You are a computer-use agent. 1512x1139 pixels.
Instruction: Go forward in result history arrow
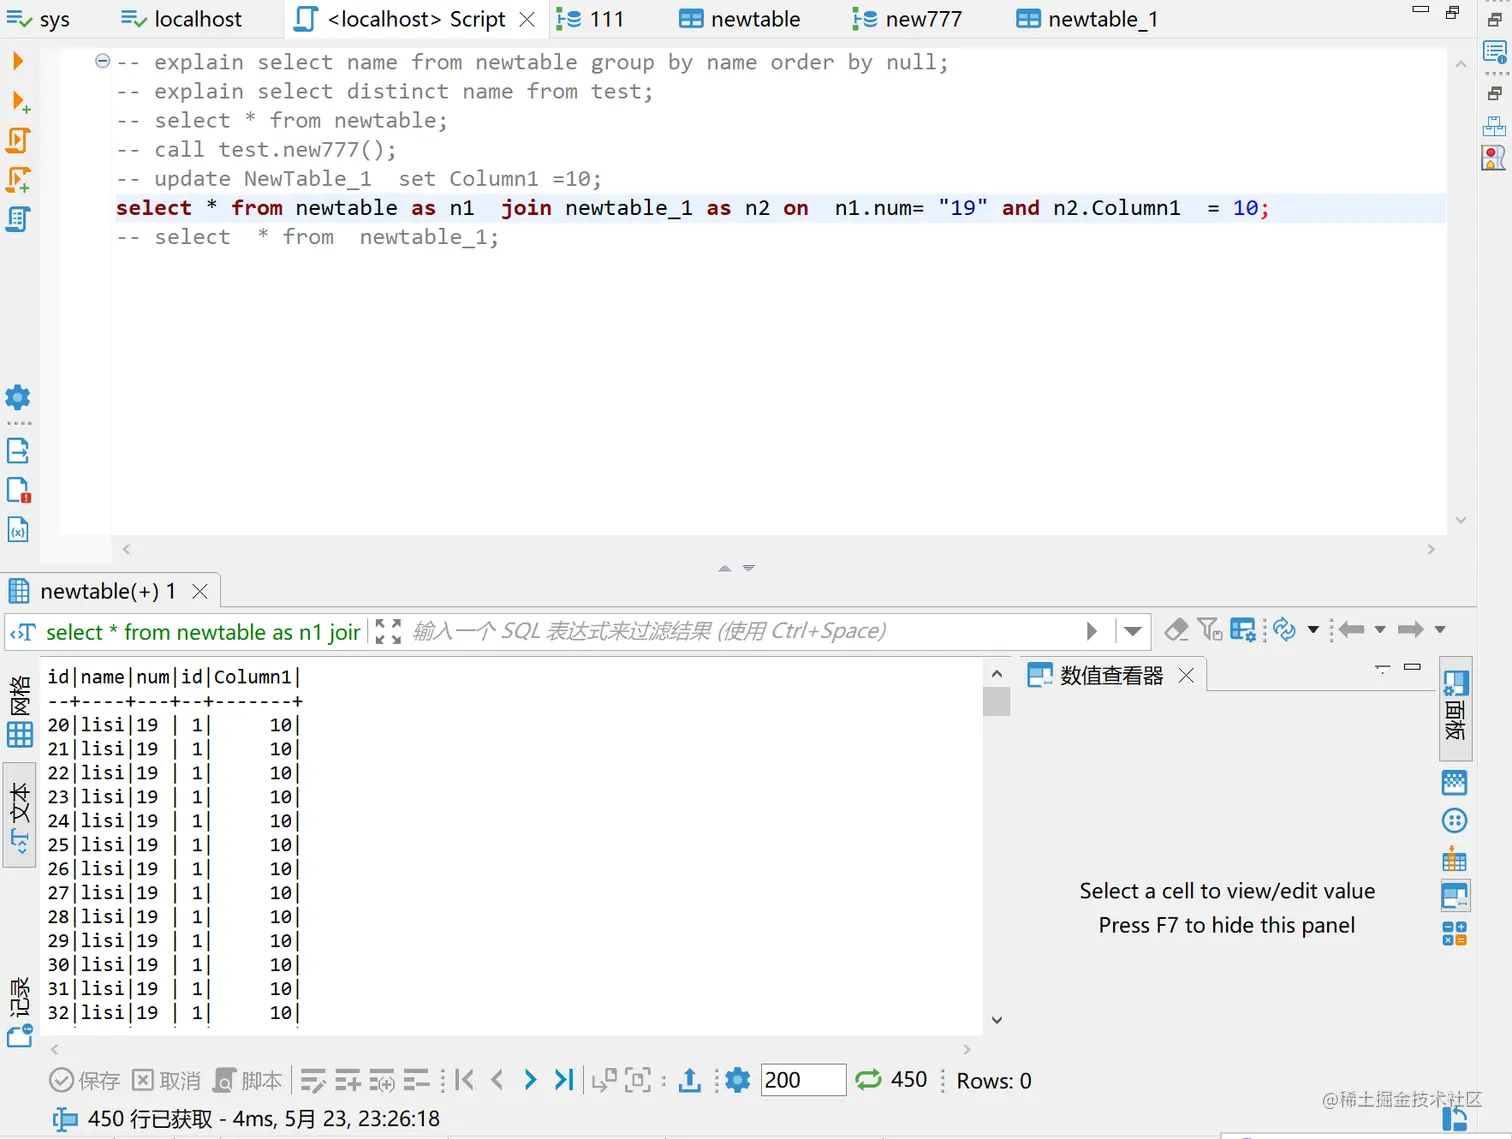[1411, 629]
